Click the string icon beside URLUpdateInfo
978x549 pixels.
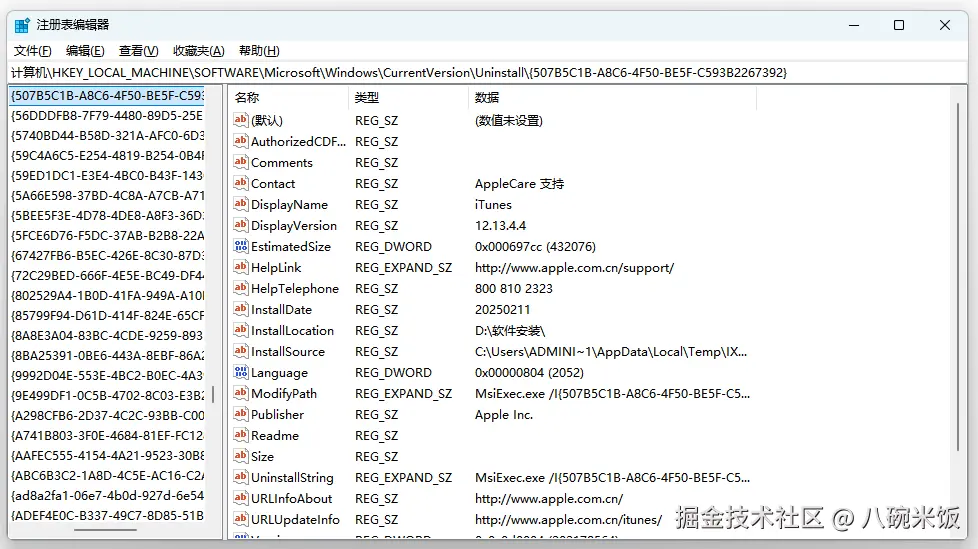[x=241, y=519]
